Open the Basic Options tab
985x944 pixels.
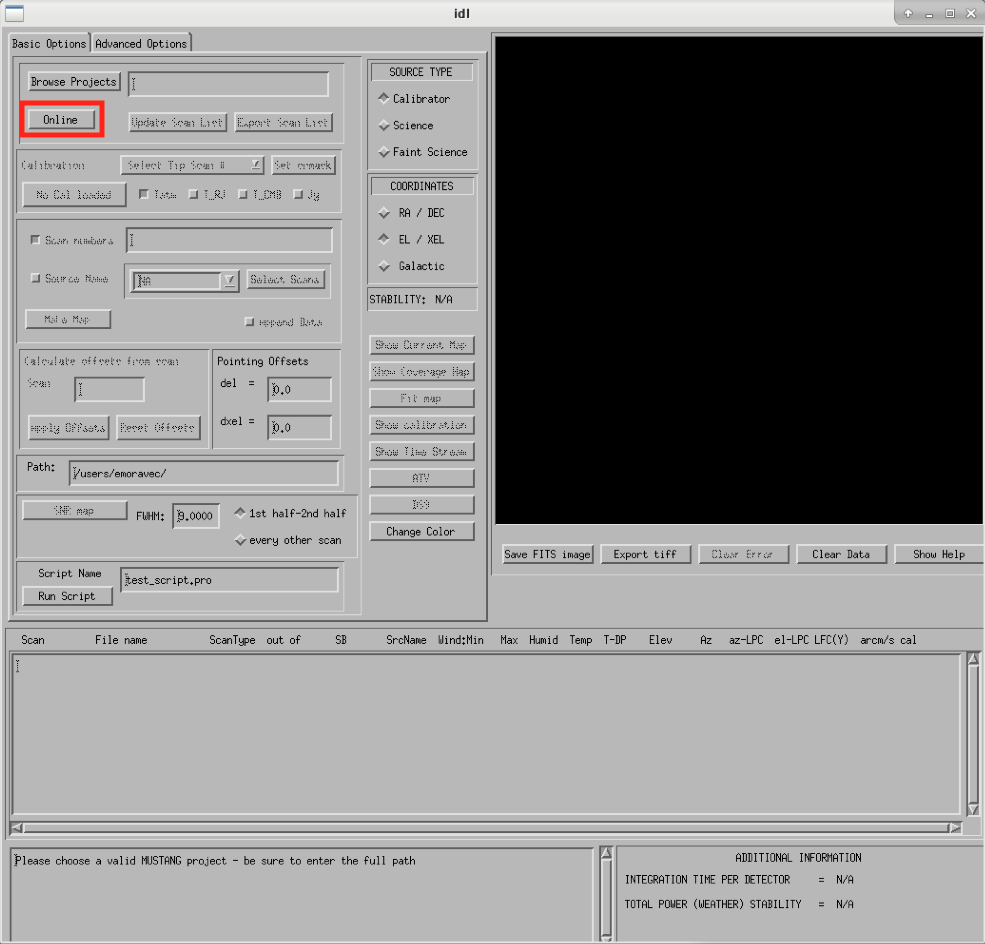coord(49,43)
